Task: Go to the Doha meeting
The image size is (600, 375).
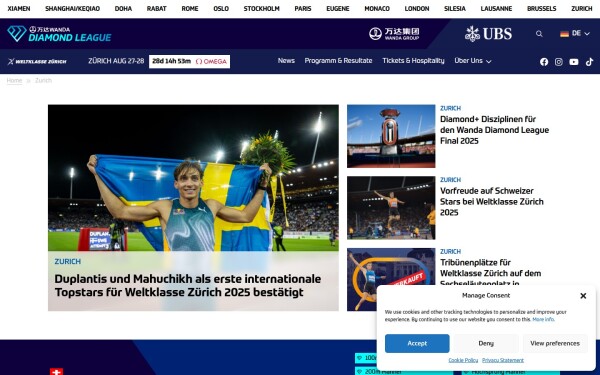Action: pos(123,8)
